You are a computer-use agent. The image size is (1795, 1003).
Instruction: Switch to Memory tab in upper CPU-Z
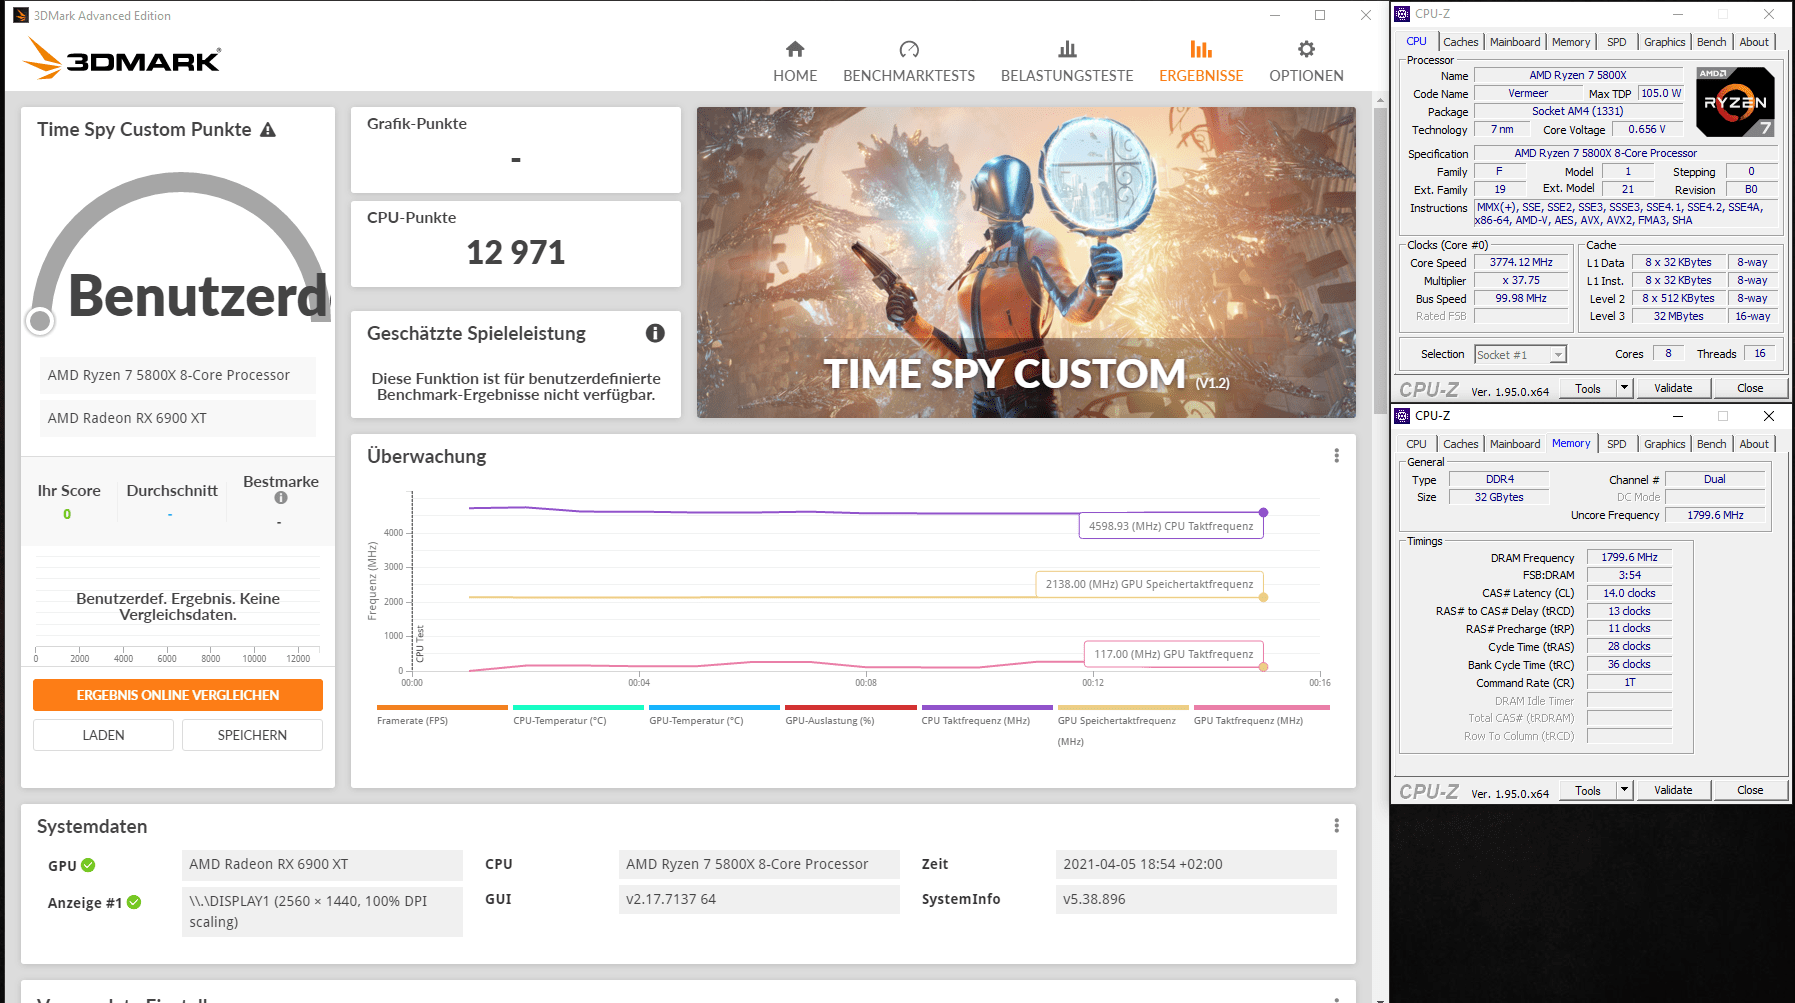coord(1571,42)
